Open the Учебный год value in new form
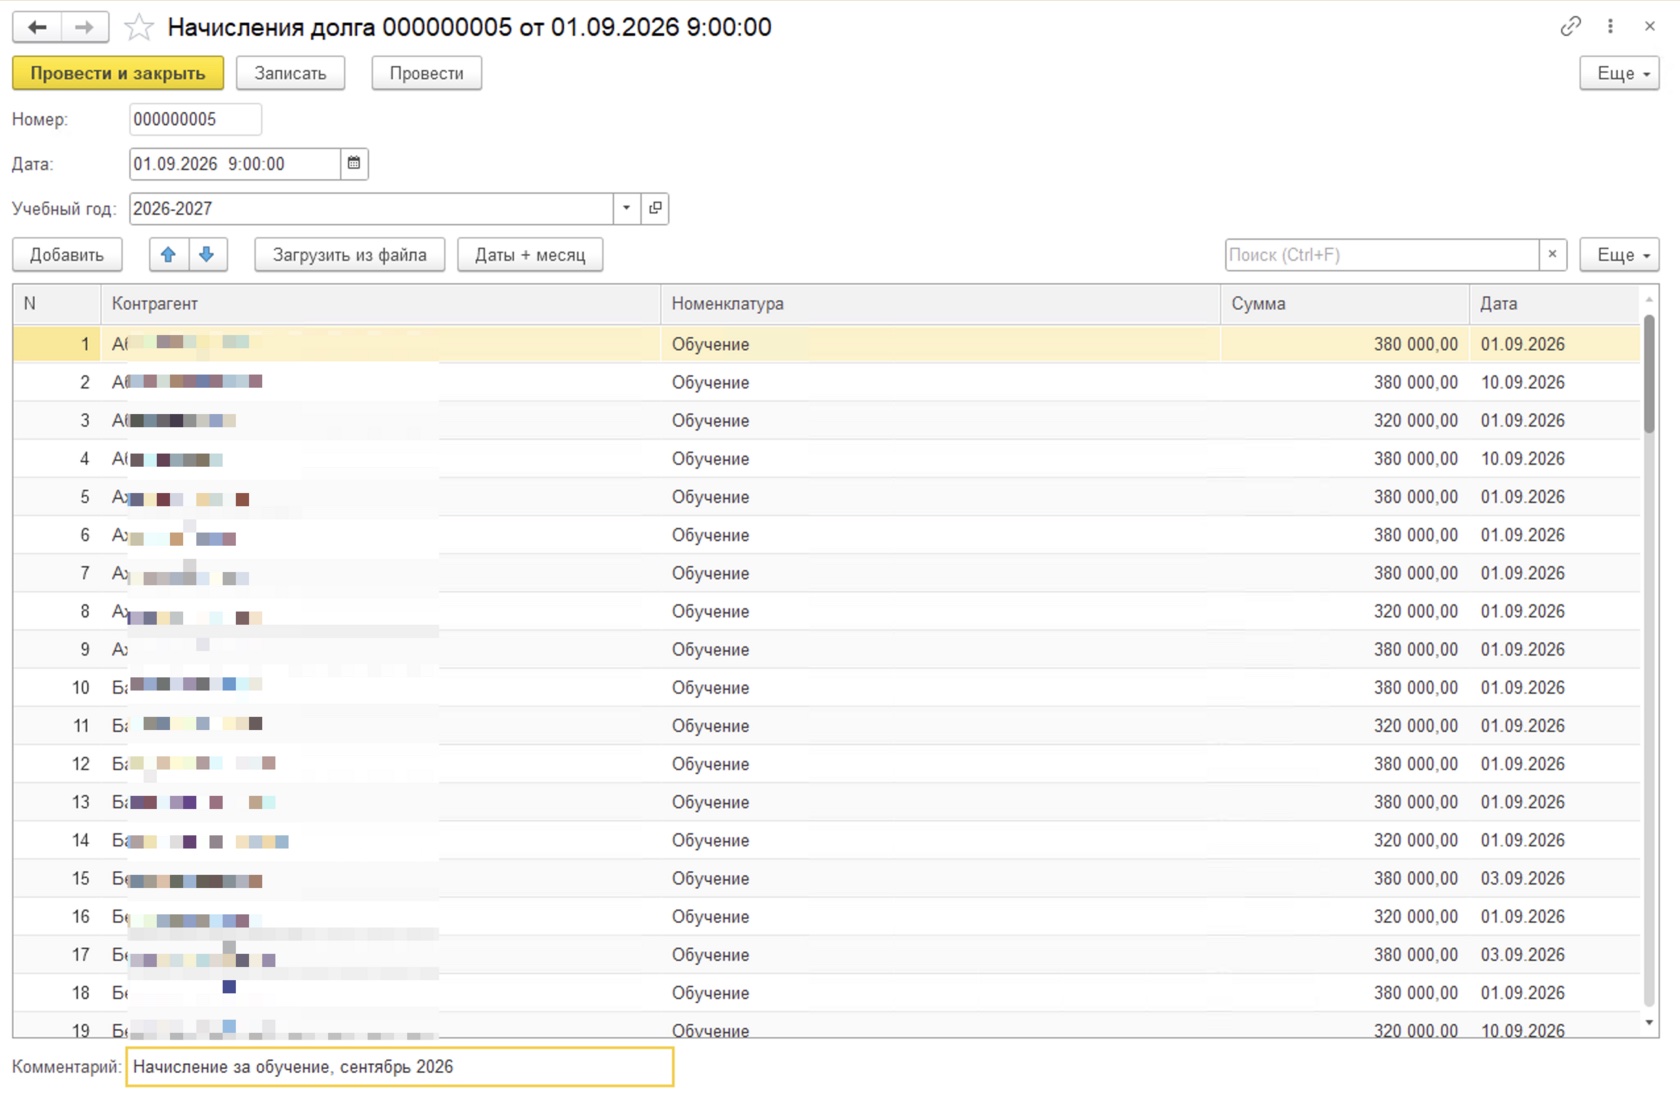This screenshot has height=1098, width=1680. click(655, 208)
